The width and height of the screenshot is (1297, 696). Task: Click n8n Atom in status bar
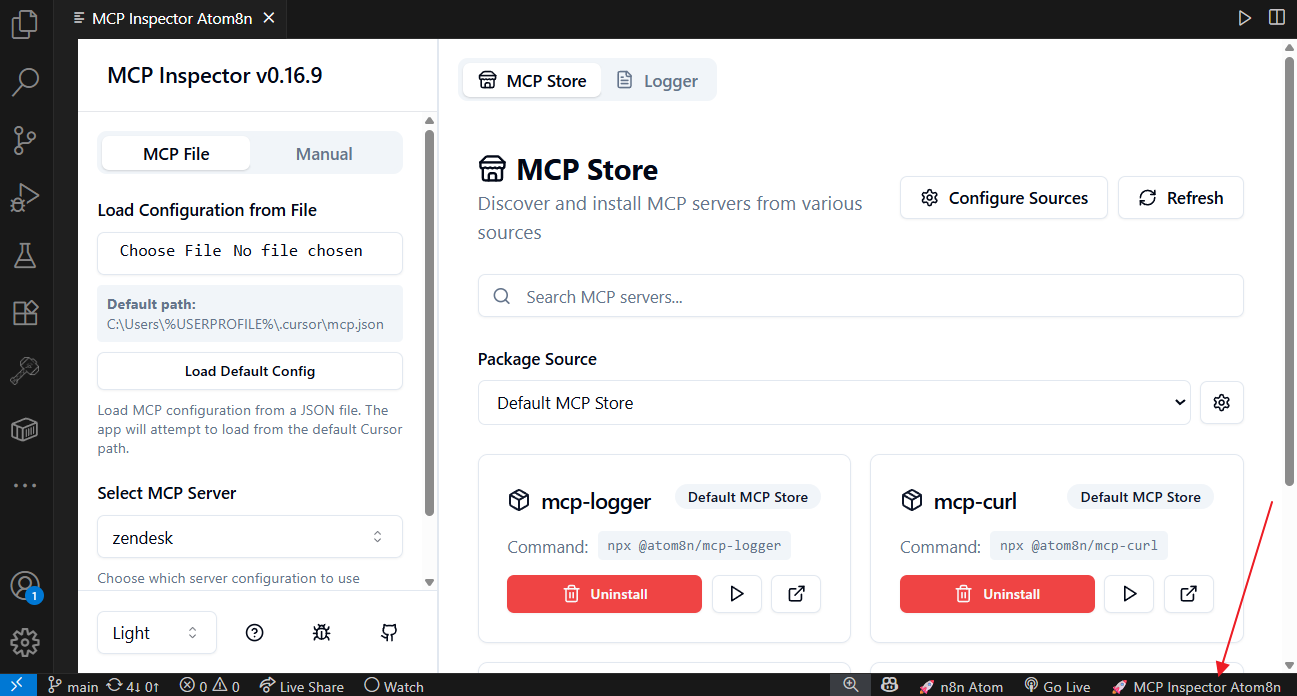pos(960,686)
